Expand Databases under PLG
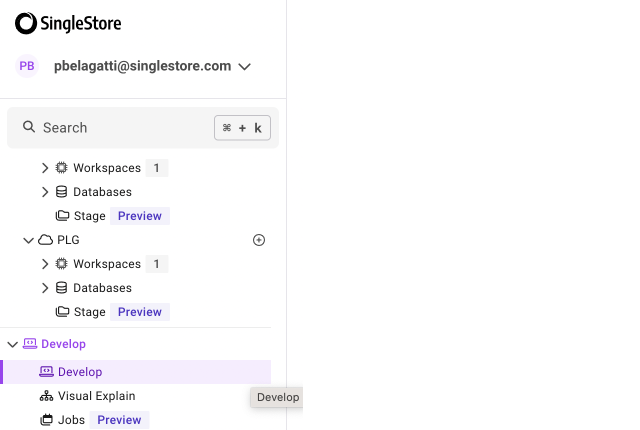The width and height of the screenshot is (640, 430). (x=45, y=288)
